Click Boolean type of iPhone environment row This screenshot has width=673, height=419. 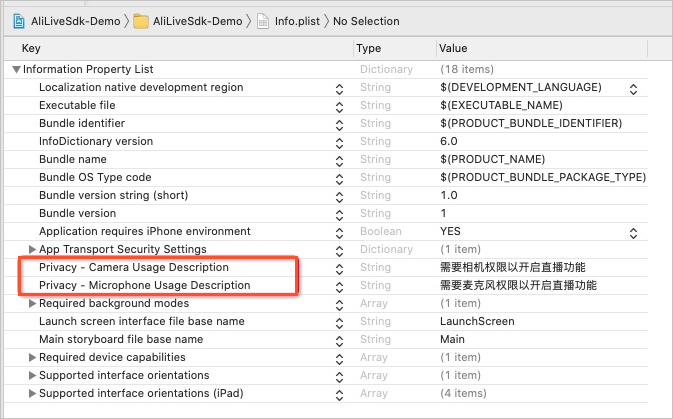pos(381,231)
